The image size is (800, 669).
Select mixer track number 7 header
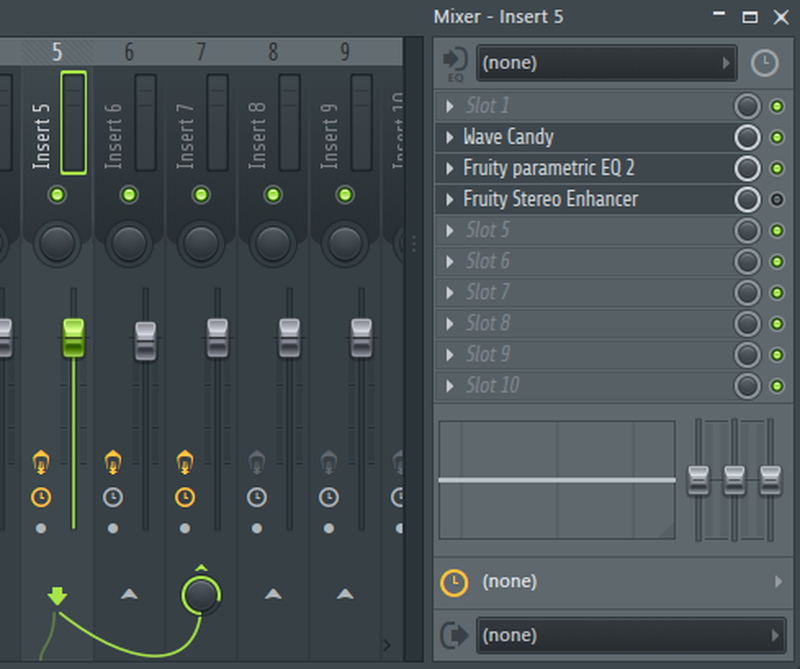[201, 52]
